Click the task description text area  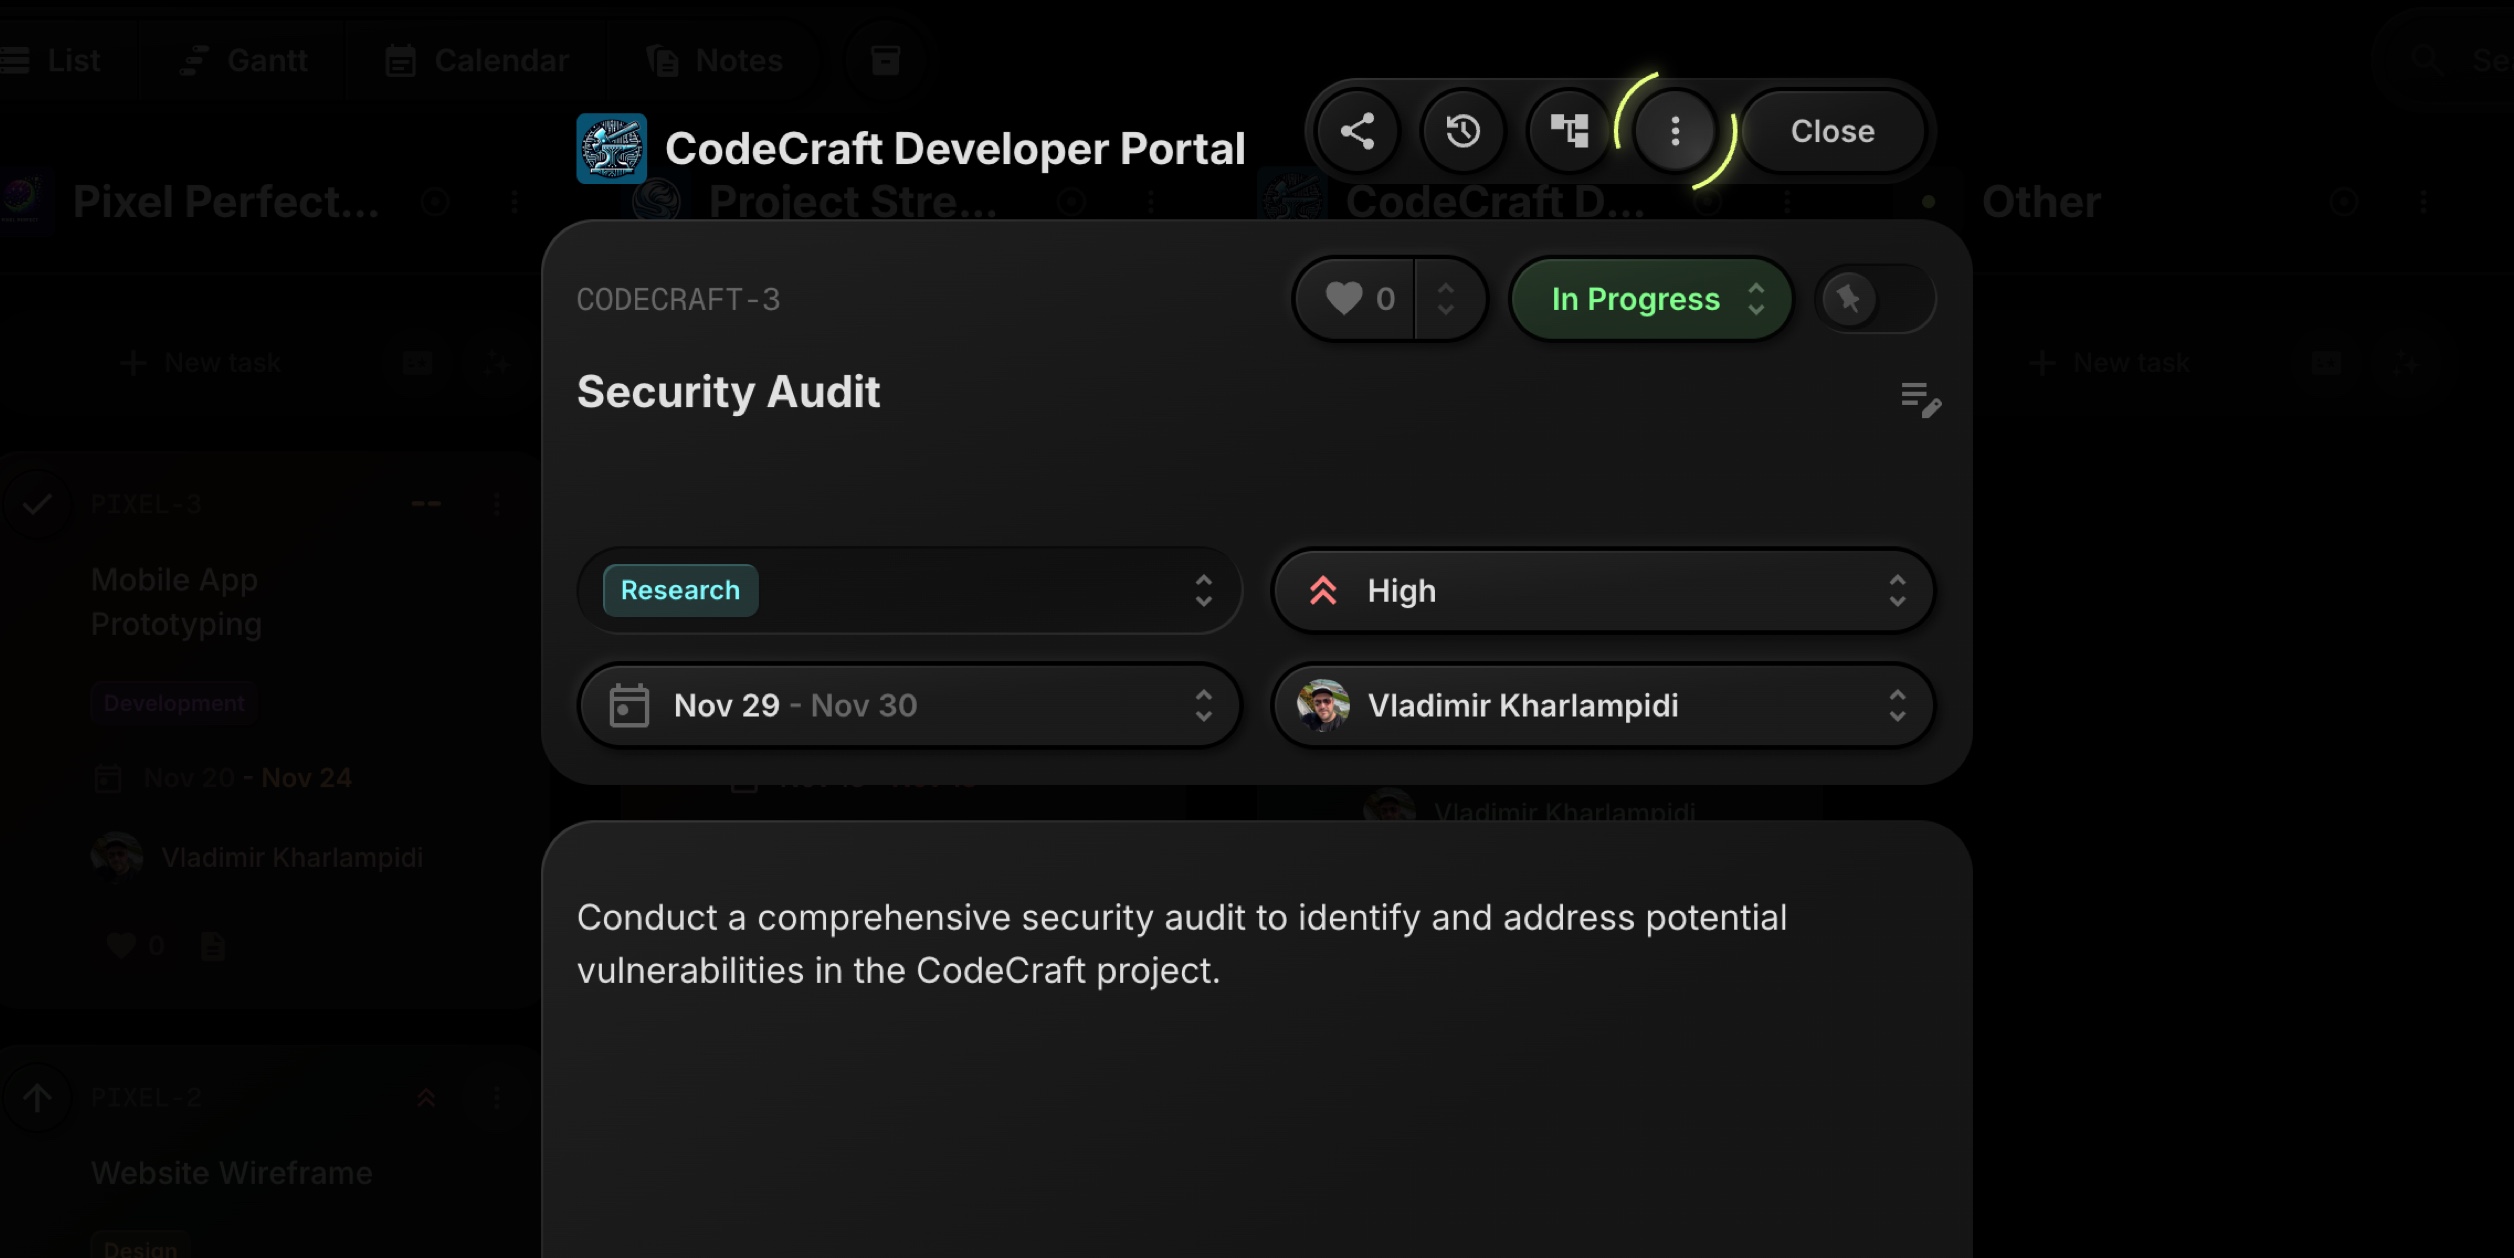pyautogui.click(x=1180, y=944)
